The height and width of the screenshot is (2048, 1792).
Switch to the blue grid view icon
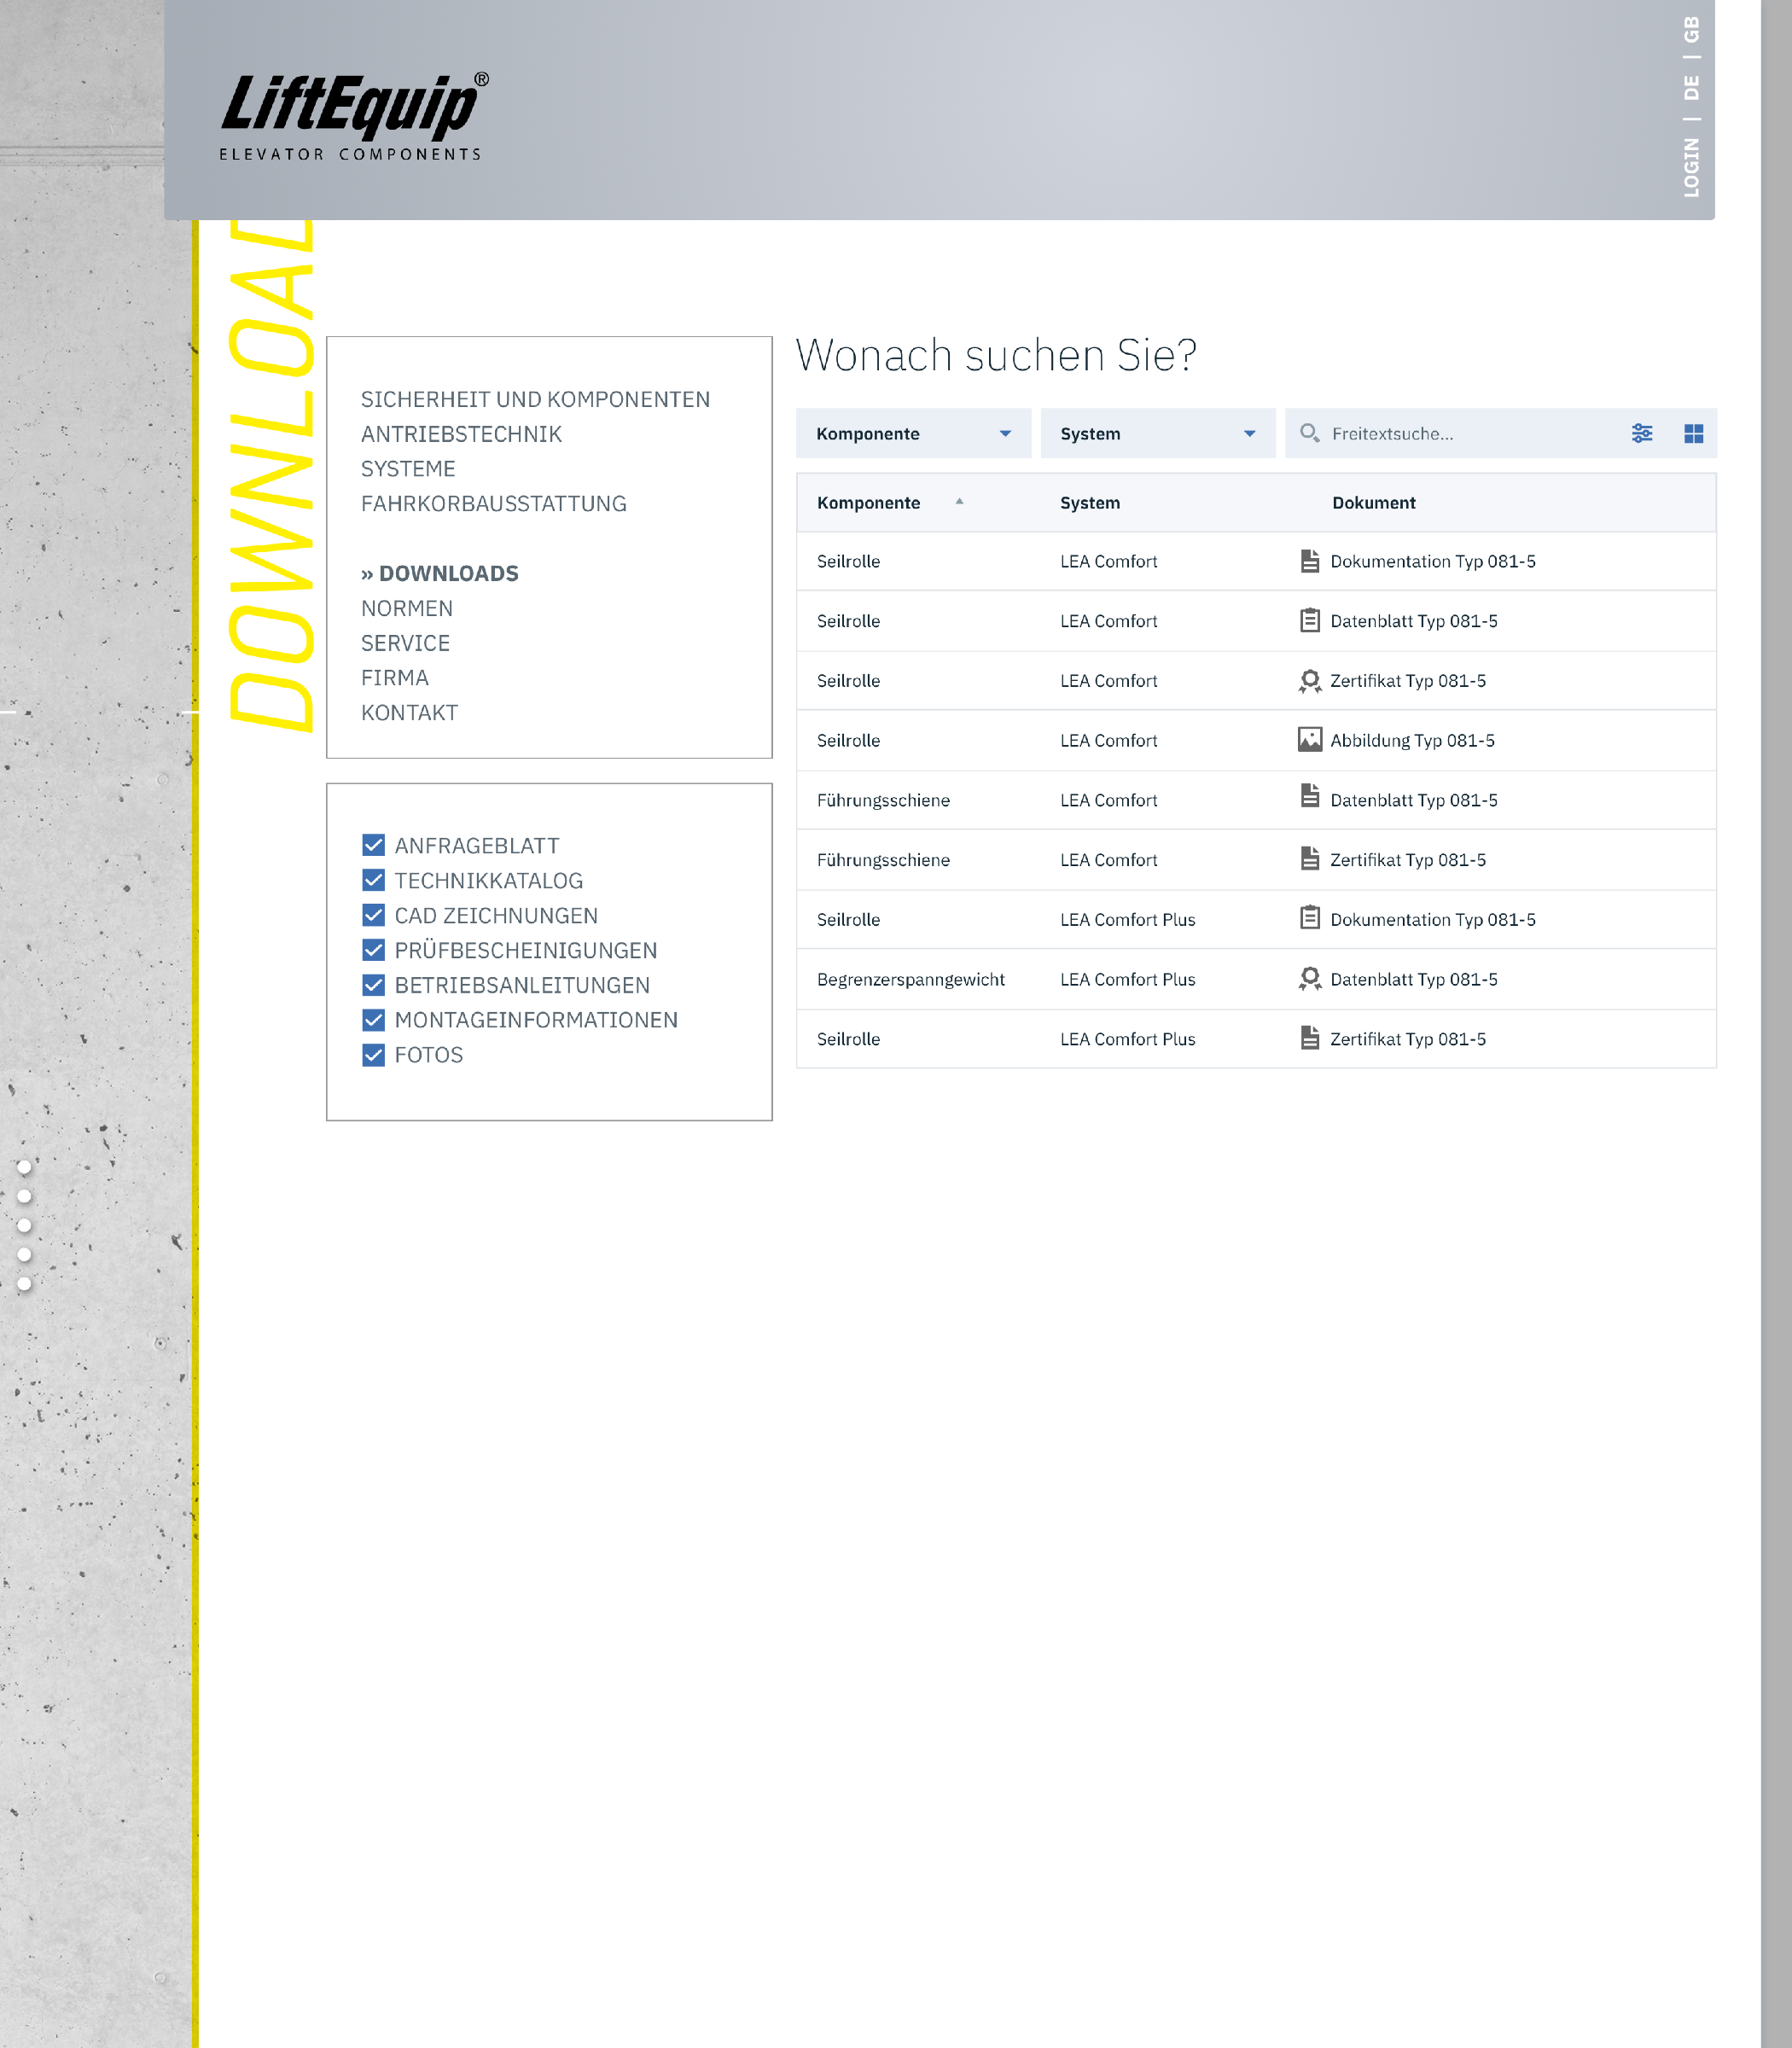(1693, 433)
